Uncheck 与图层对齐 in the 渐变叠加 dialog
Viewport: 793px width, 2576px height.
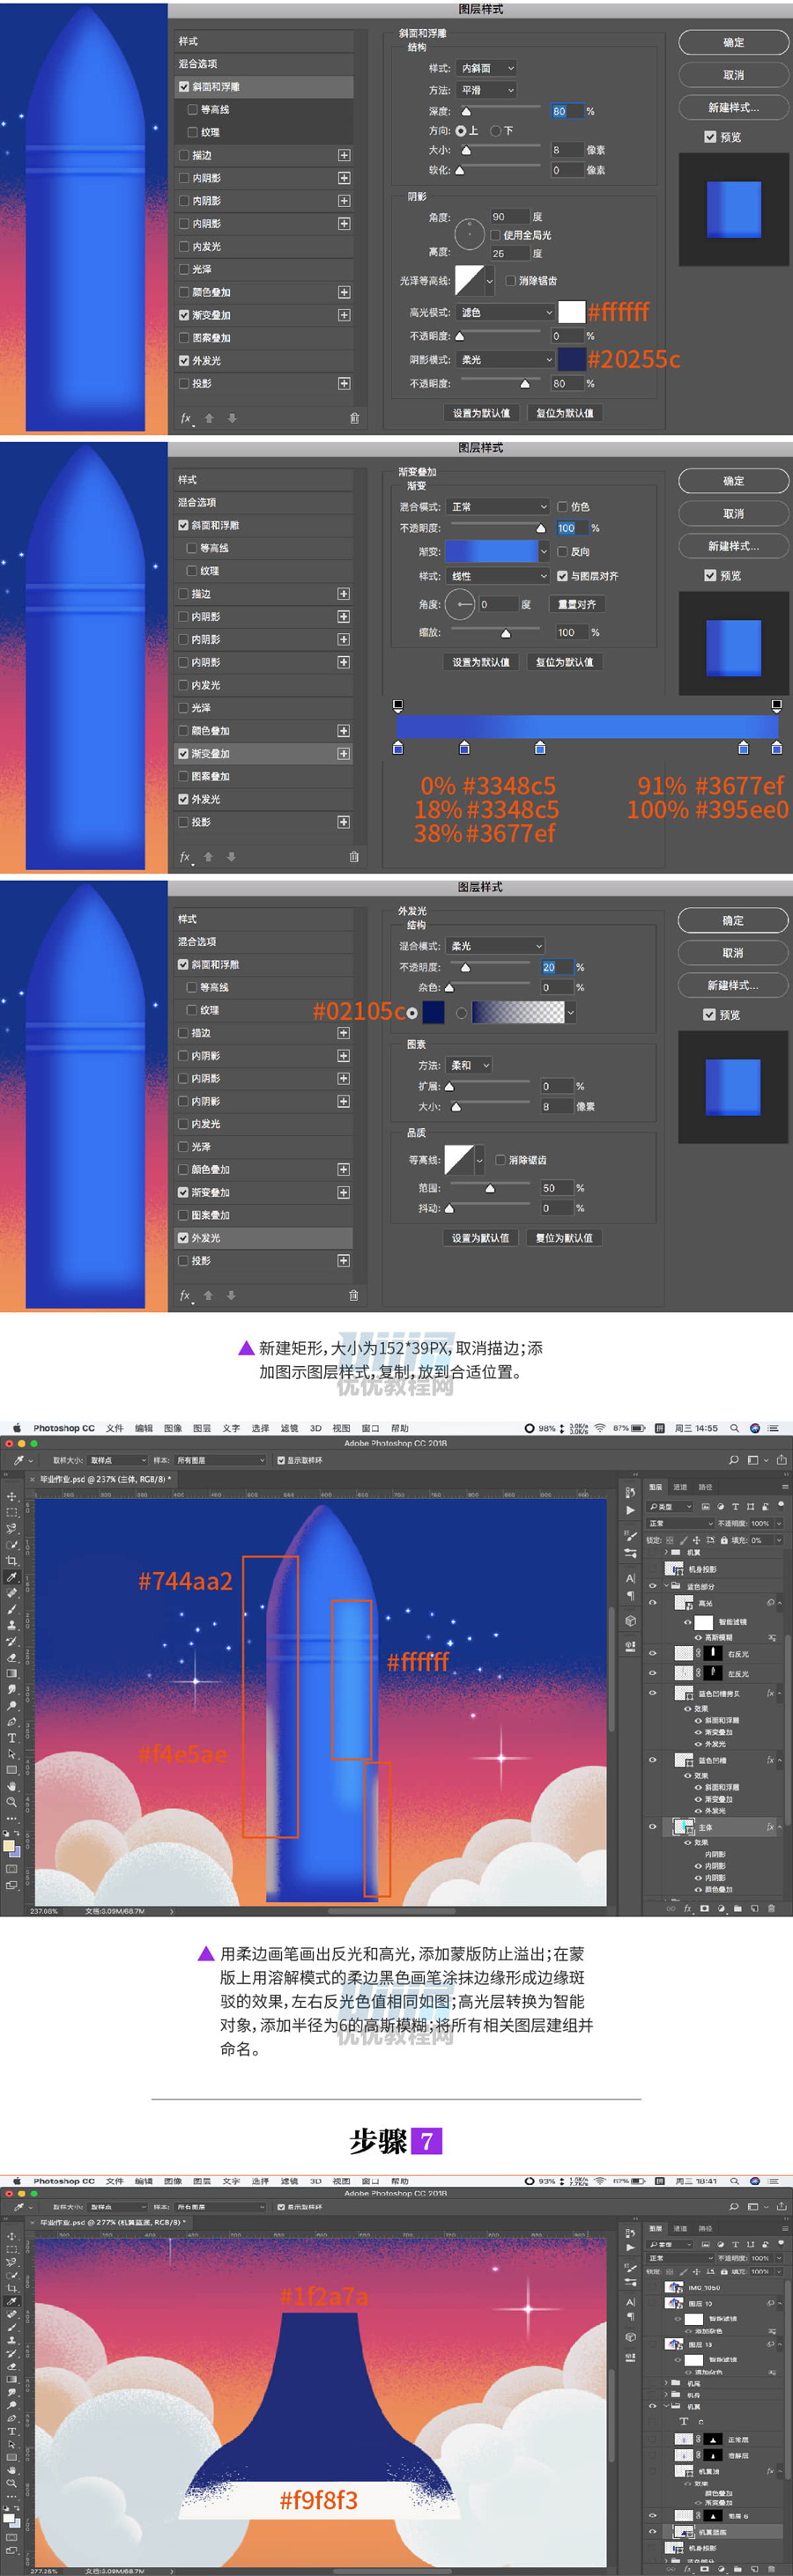pyautogui.click(x=562, y=576)
